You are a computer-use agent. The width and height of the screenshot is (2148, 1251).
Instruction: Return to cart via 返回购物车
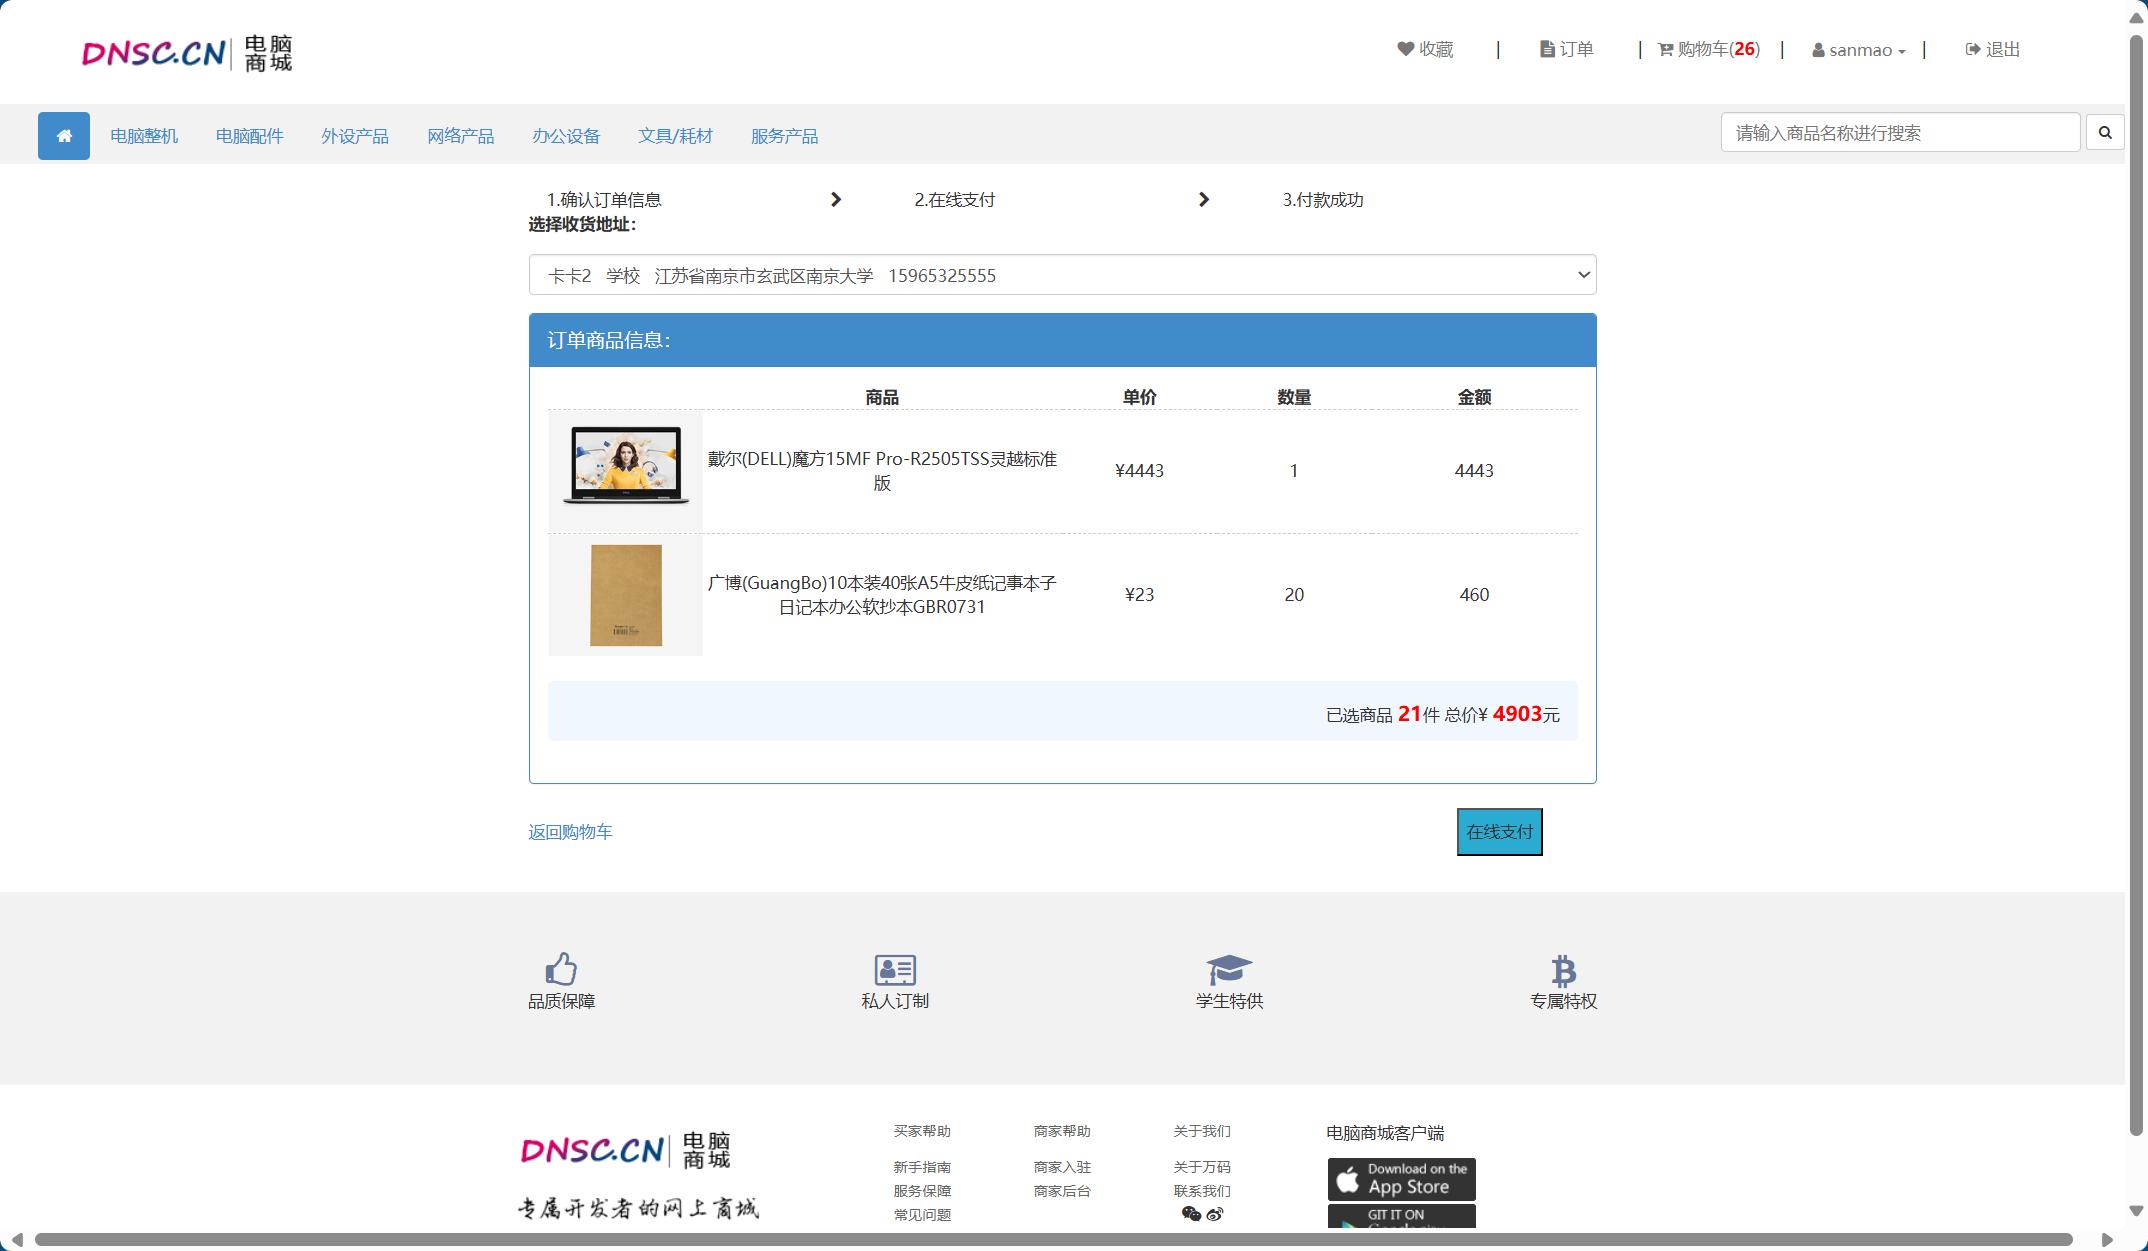(x=570, y=832)
